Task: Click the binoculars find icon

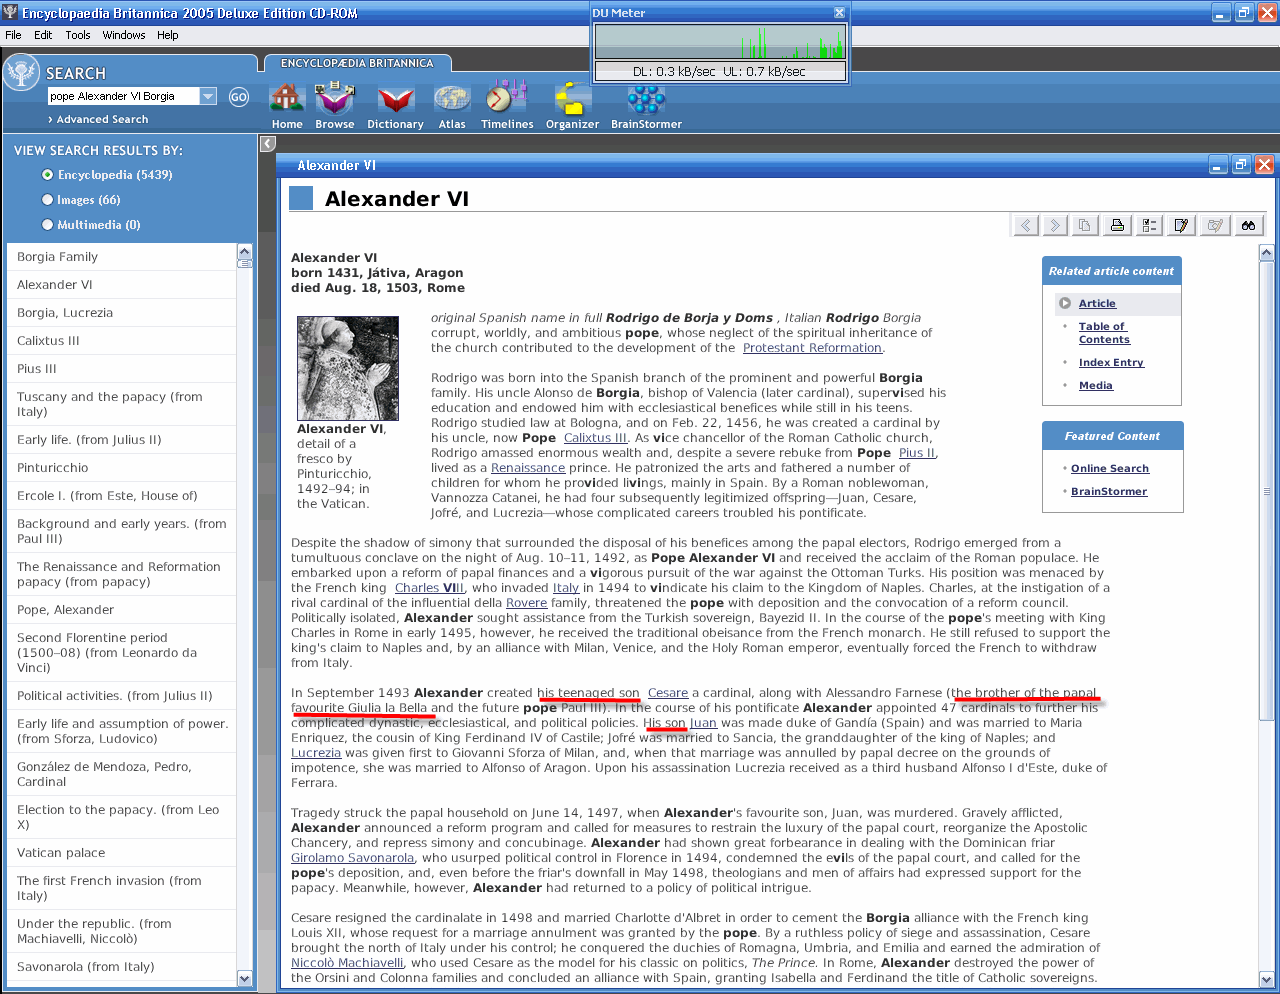Action: coord(1248,225)
